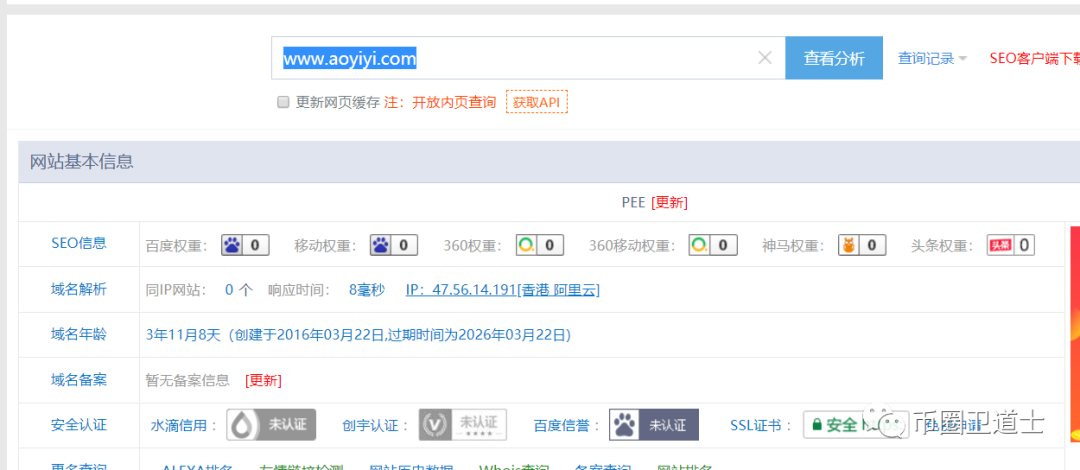
Task: Click the 域名解析 row label
Action: click(79, 289)
